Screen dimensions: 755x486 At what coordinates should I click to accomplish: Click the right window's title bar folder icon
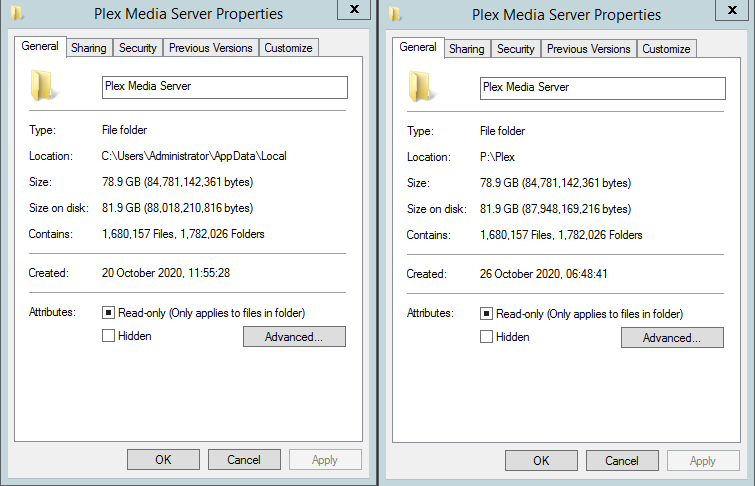[395, 14]
